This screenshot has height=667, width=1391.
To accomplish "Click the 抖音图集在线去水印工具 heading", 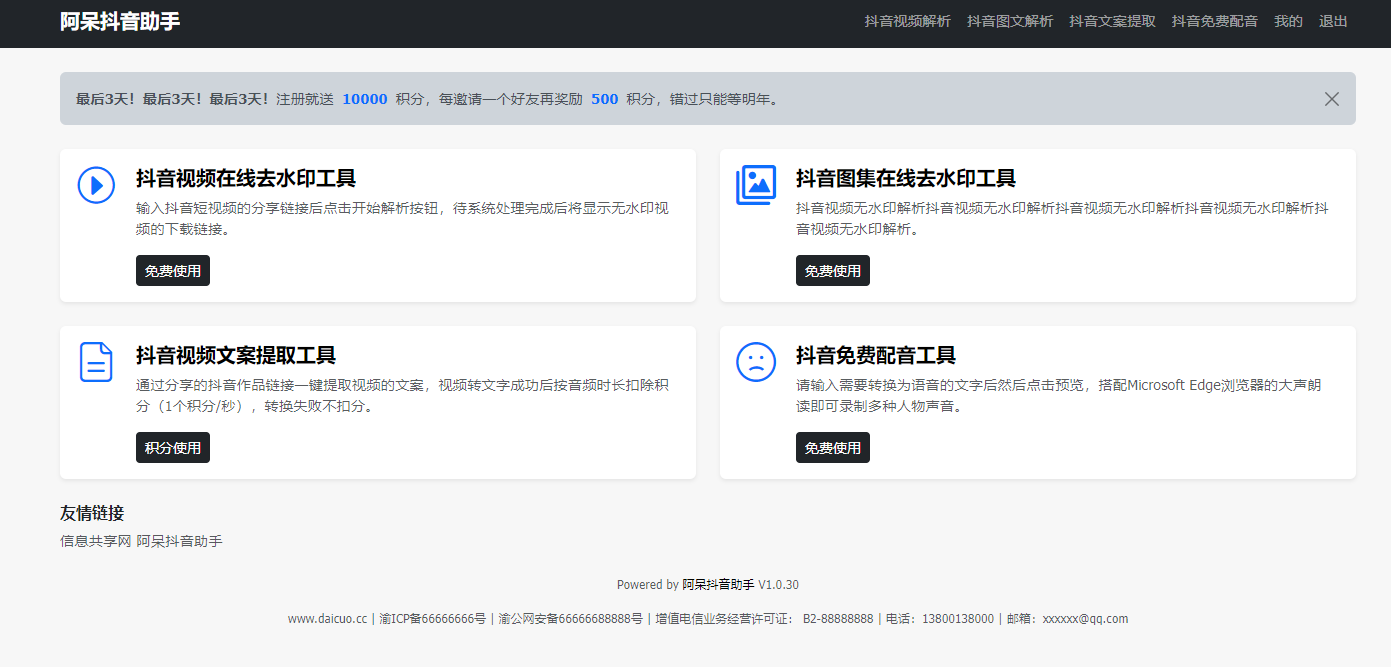I will point(906,179).
